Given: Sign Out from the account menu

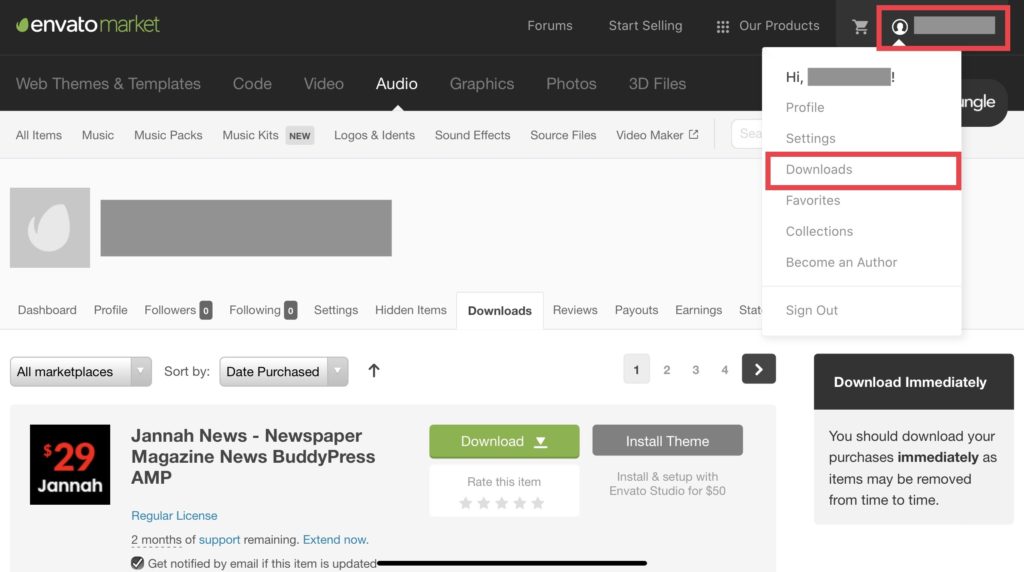Looking at the screenshot, I should [x=811, y=311].
